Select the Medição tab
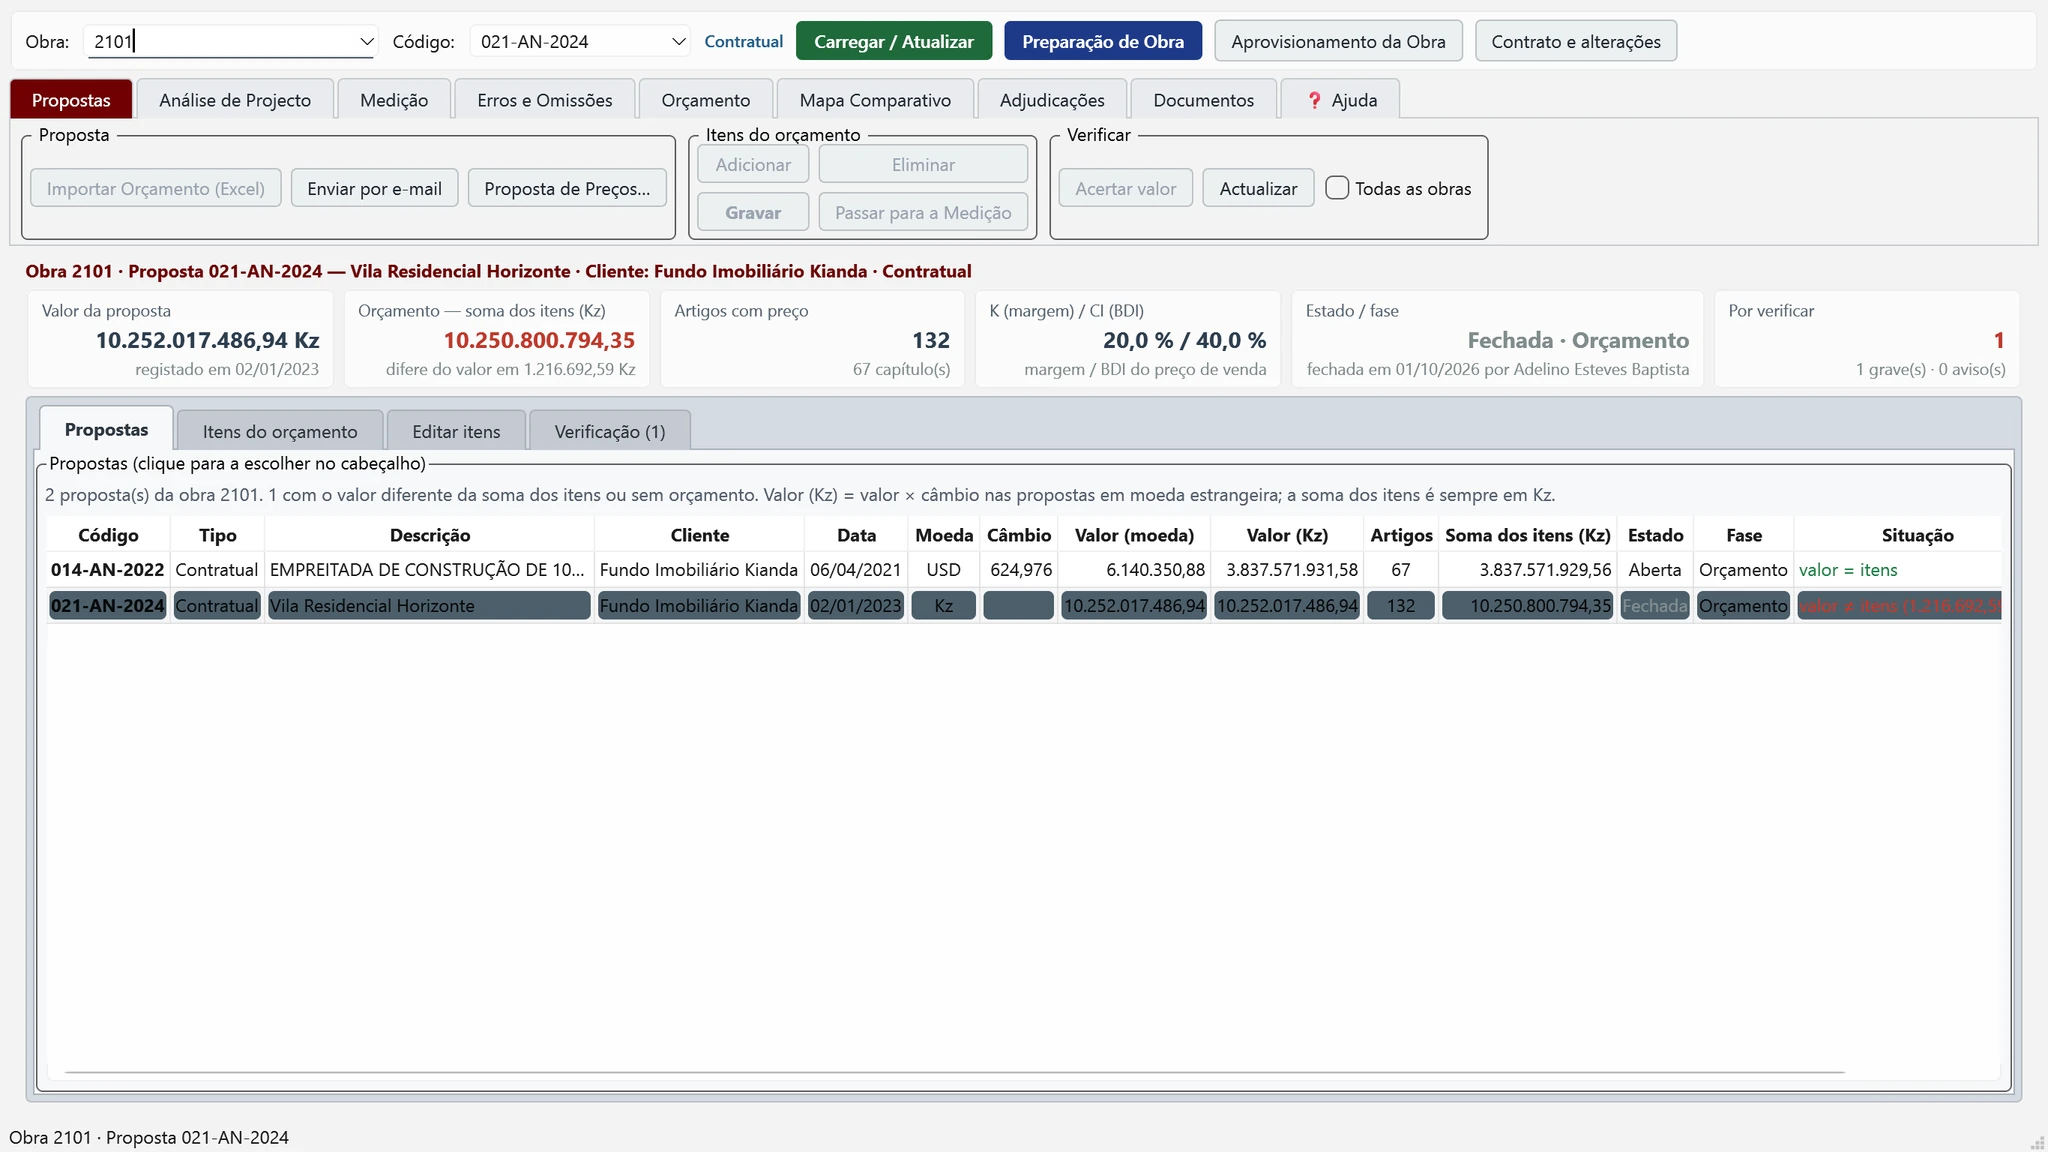Screen dimensions: 2048x1152 click(x=394, y=100)
